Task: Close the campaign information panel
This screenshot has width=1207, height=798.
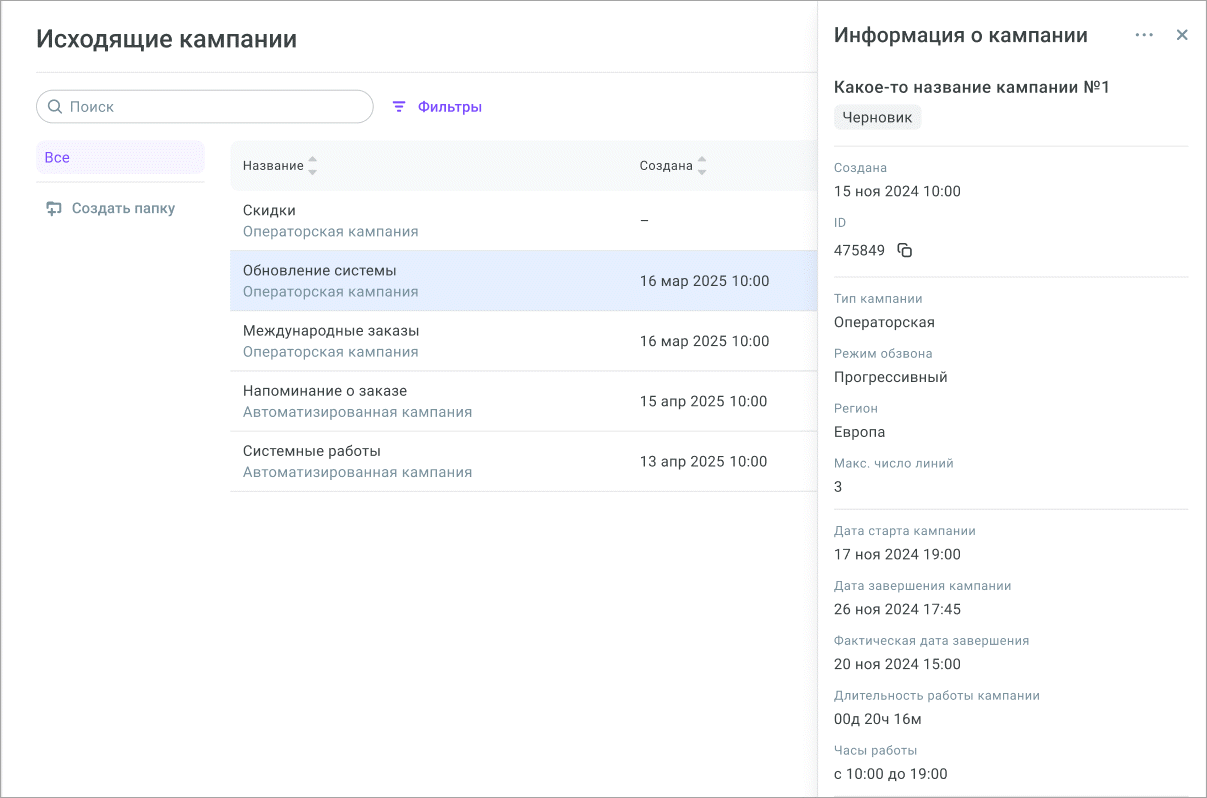Action: 1182,35
